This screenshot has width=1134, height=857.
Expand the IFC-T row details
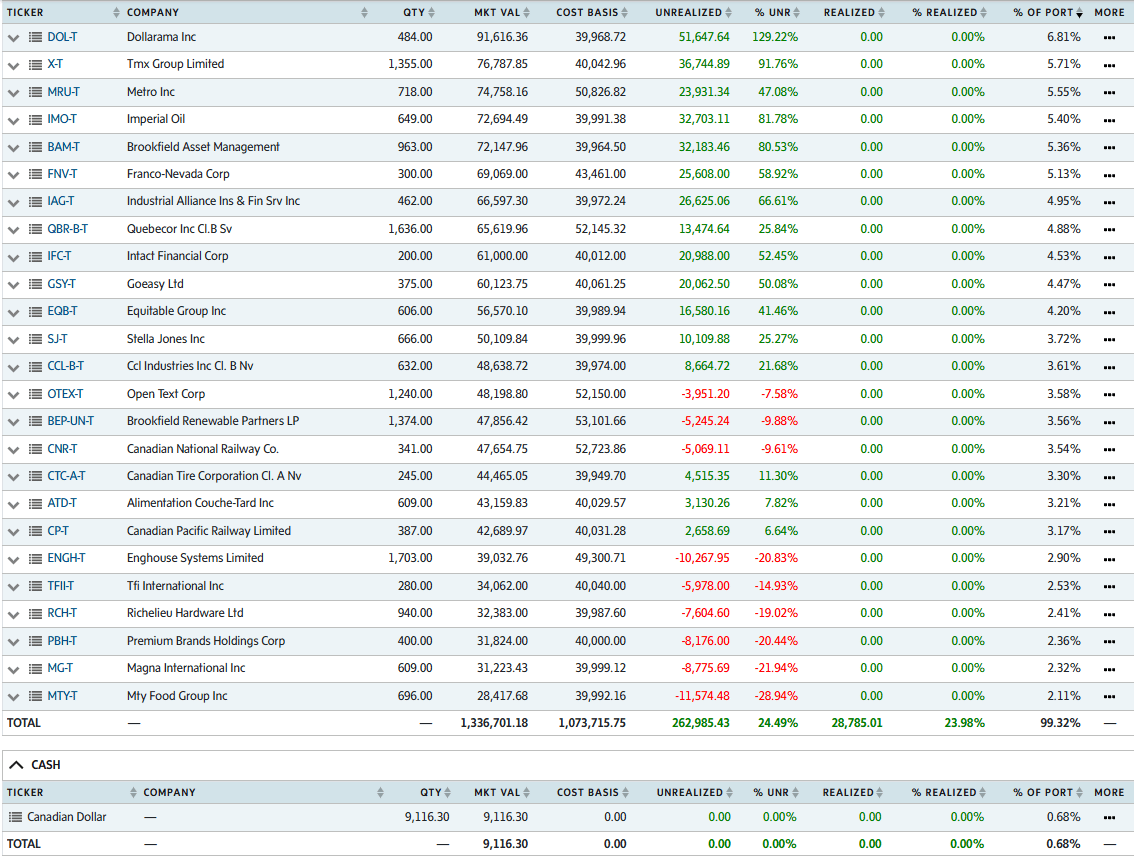(x=13, y=257)
